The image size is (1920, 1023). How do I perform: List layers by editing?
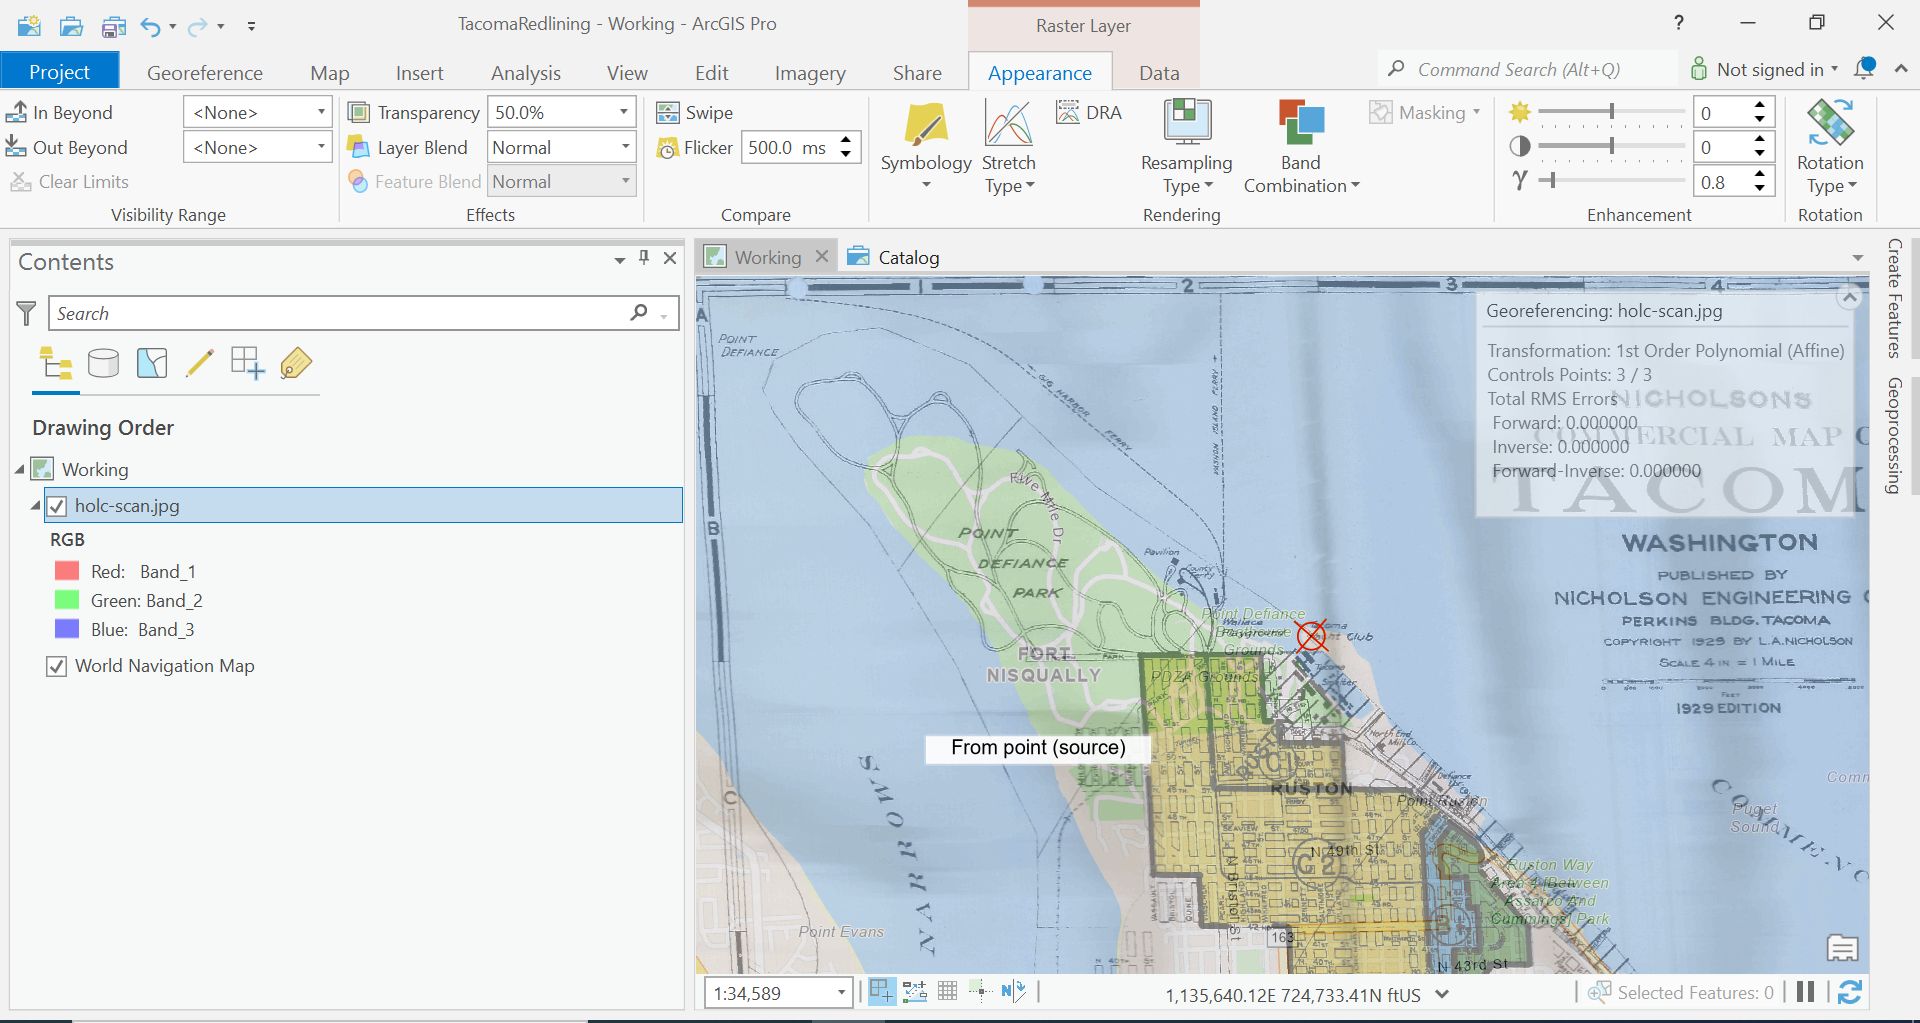[200, 363]
